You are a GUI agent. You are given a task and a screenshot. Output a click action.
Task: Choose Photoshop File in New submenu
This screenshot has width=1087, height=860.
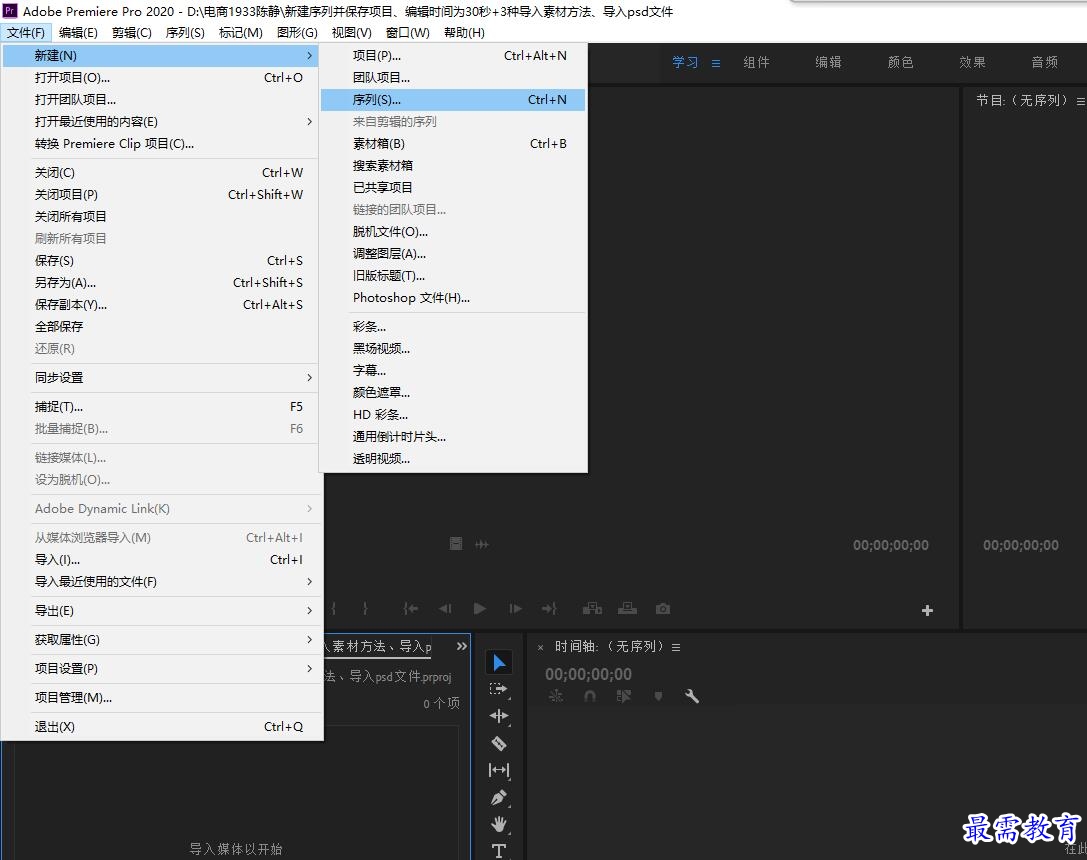pos(453,298)
